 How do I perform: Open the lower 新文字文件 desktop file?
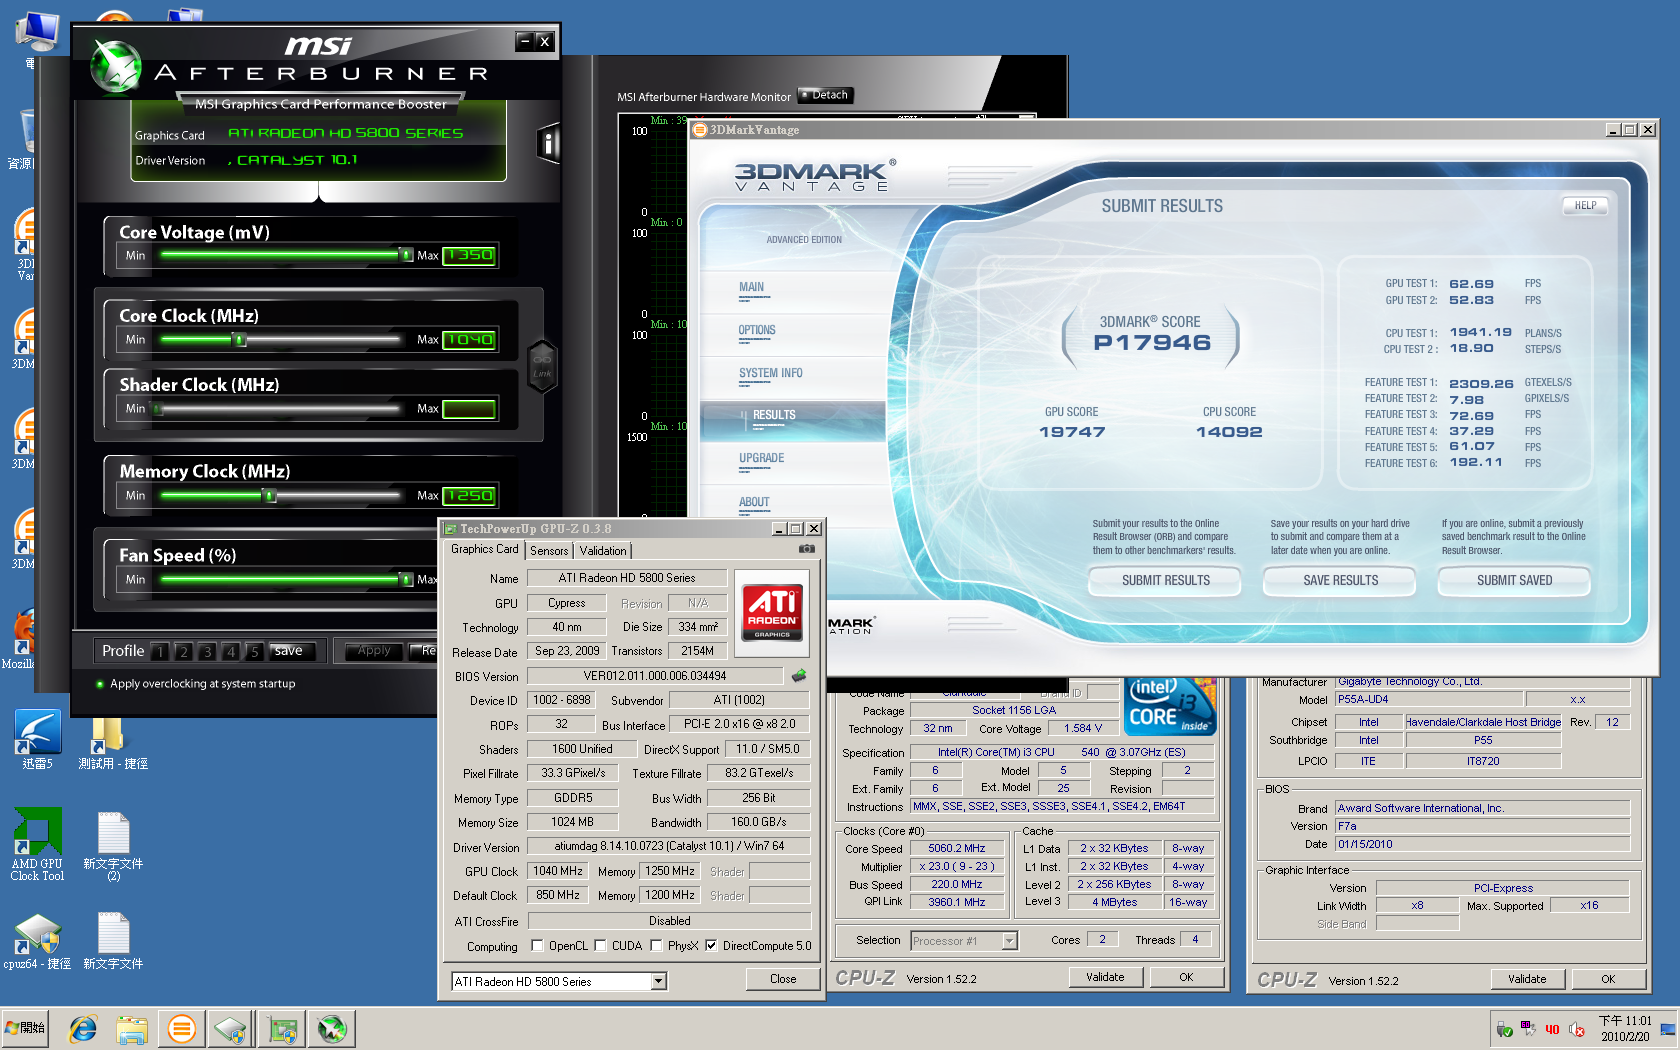(113, 941)
